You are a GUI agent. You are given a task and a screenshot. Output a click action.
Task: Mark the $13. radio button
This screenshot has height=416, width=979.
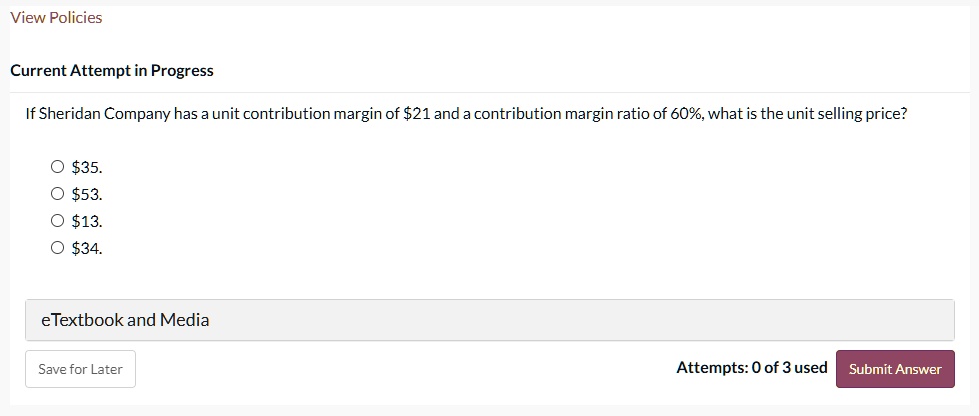coord(57,220)
